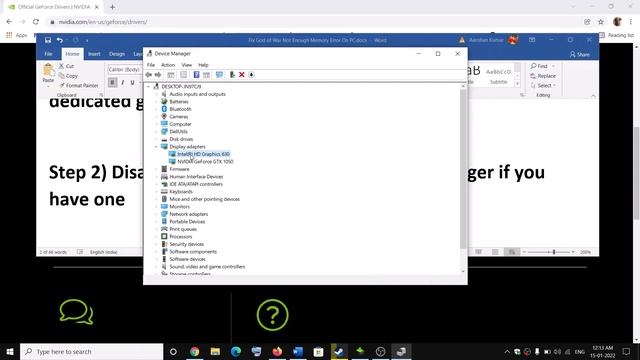Open Chrome from the taskbar

pyautogui.click(x=195, y=351)
